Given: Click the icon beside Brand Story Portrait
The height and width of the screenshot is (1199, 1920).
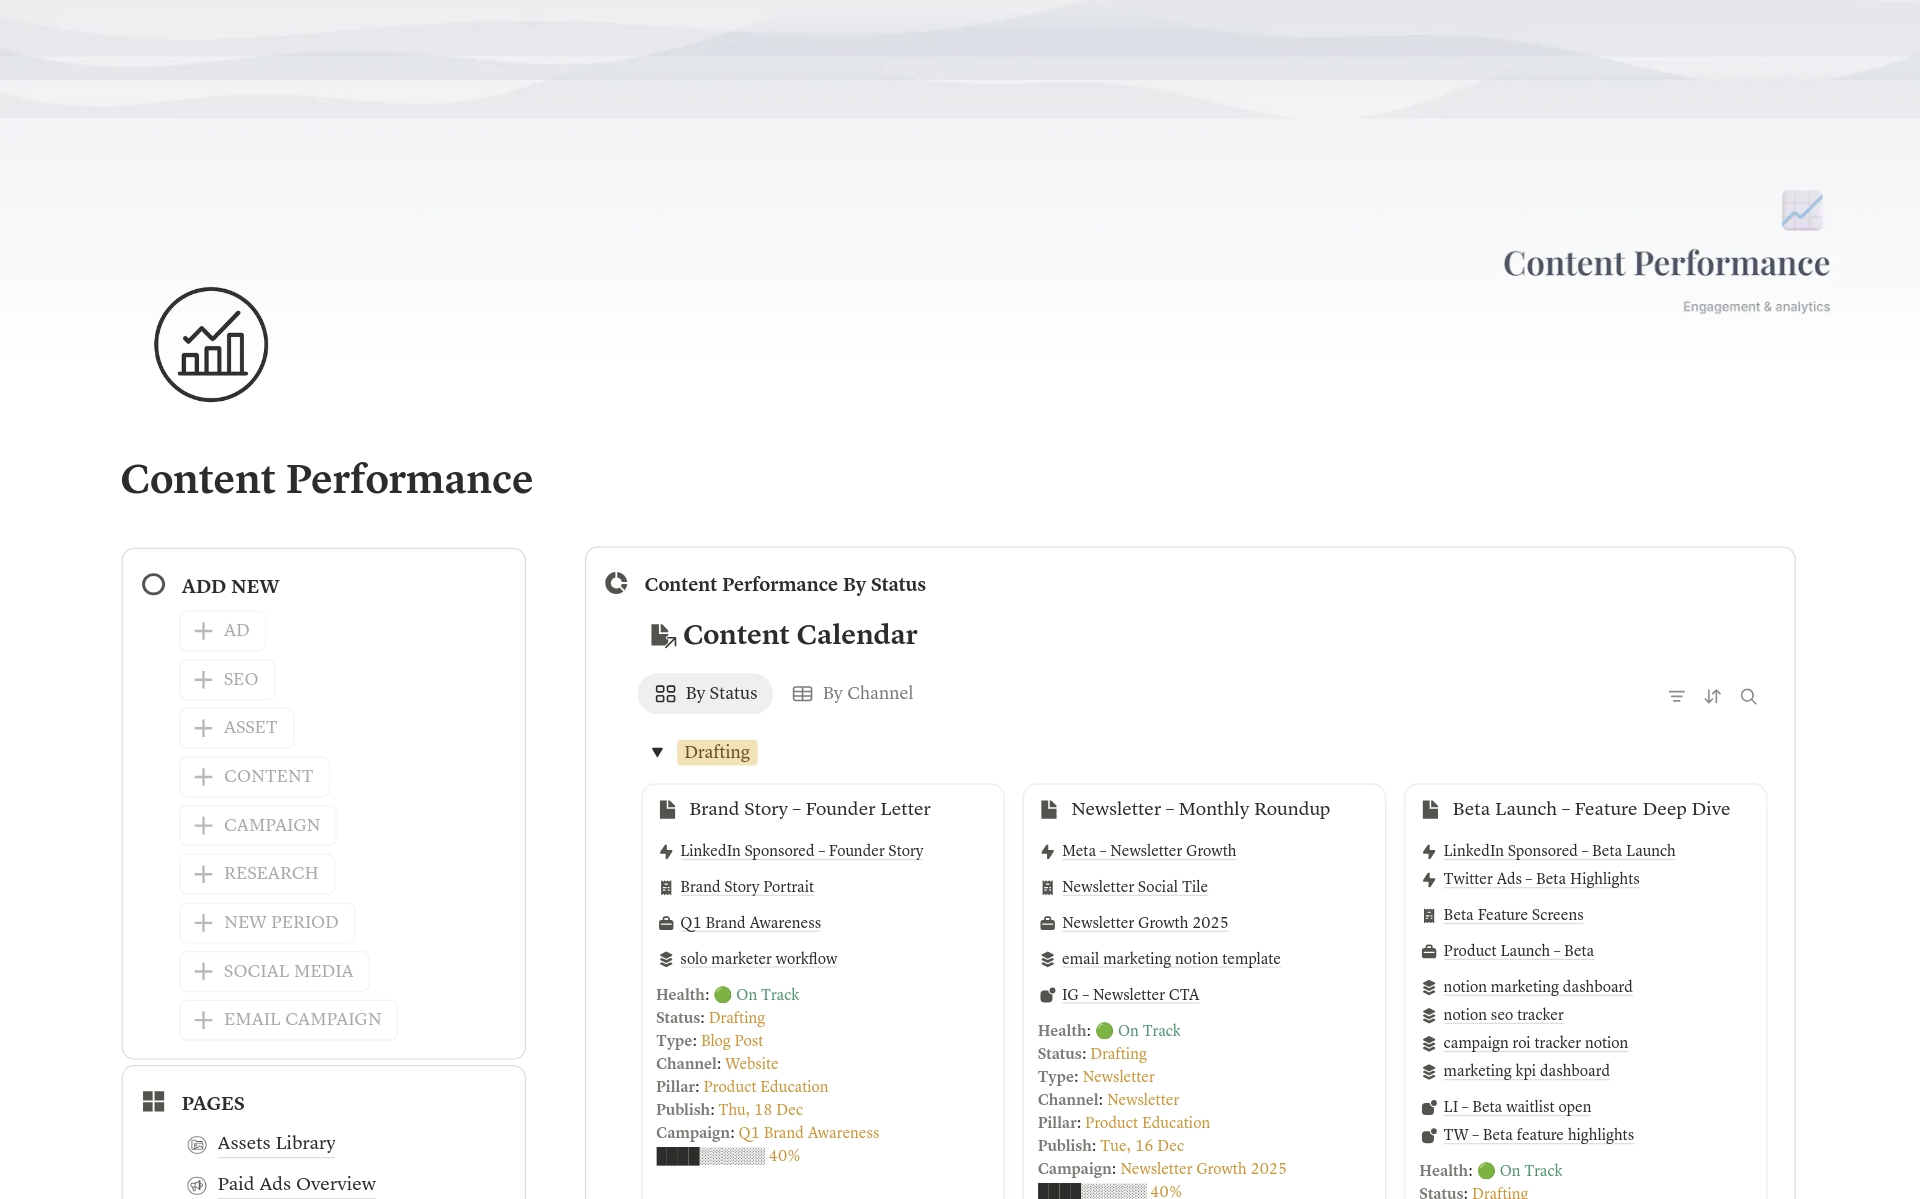Looking at the screenshot, I should click(x=666, y=888).
